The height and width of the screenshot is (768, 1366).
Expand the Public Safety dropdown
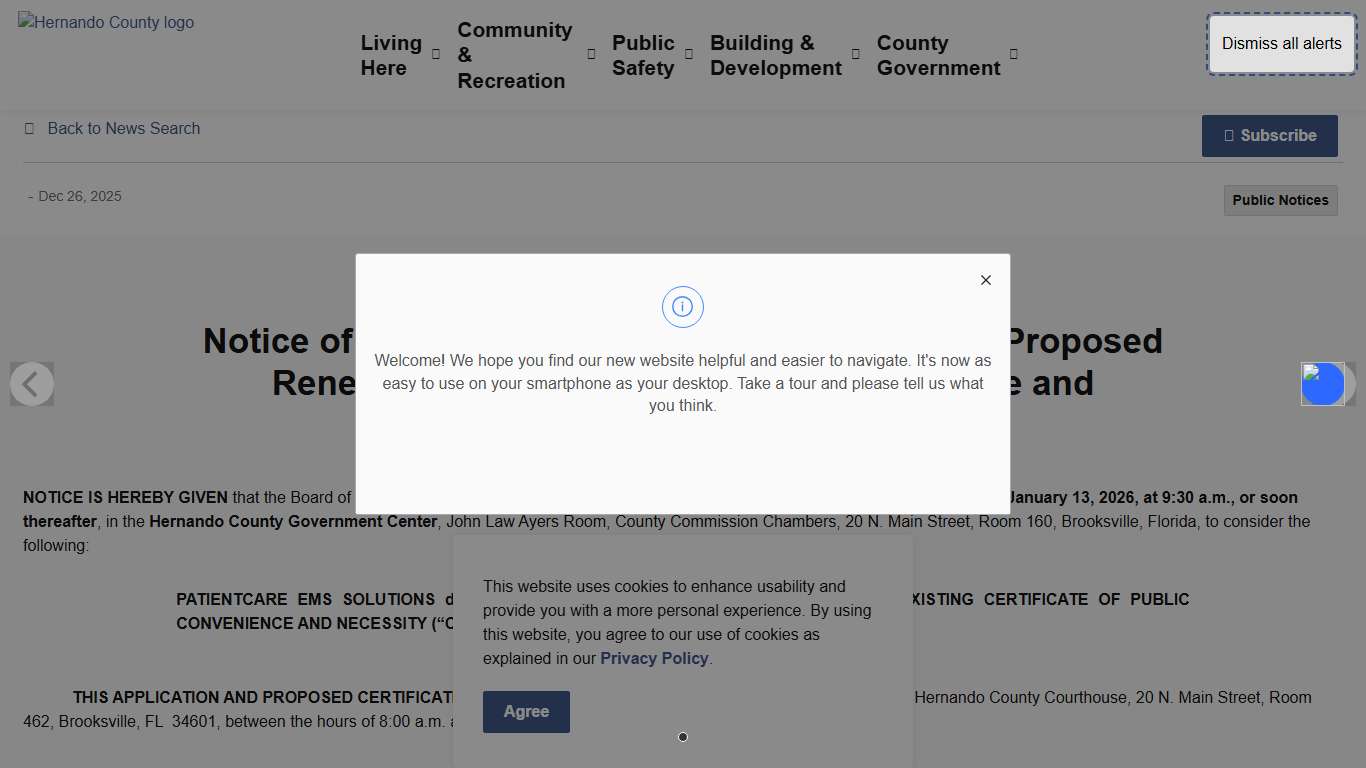(x=688, y=56)
